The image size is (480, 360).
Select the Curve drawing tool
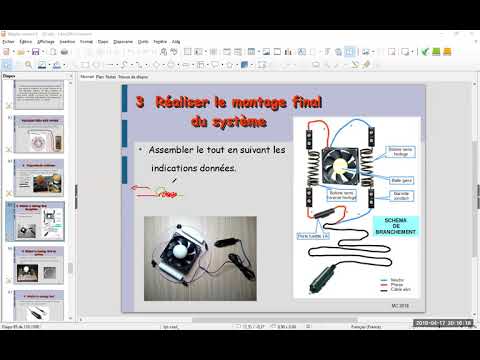point(124,65)
